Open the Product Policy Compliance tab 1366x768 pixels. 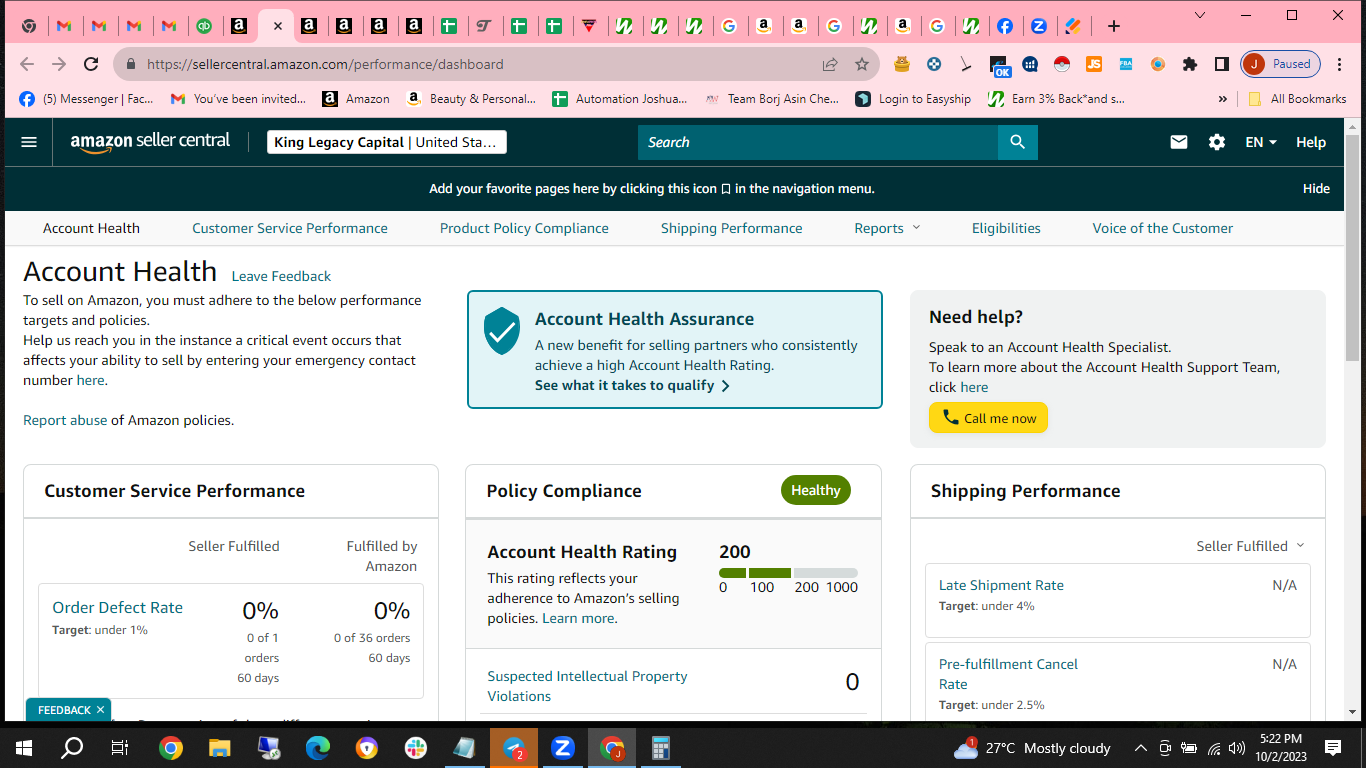point(524,228)
